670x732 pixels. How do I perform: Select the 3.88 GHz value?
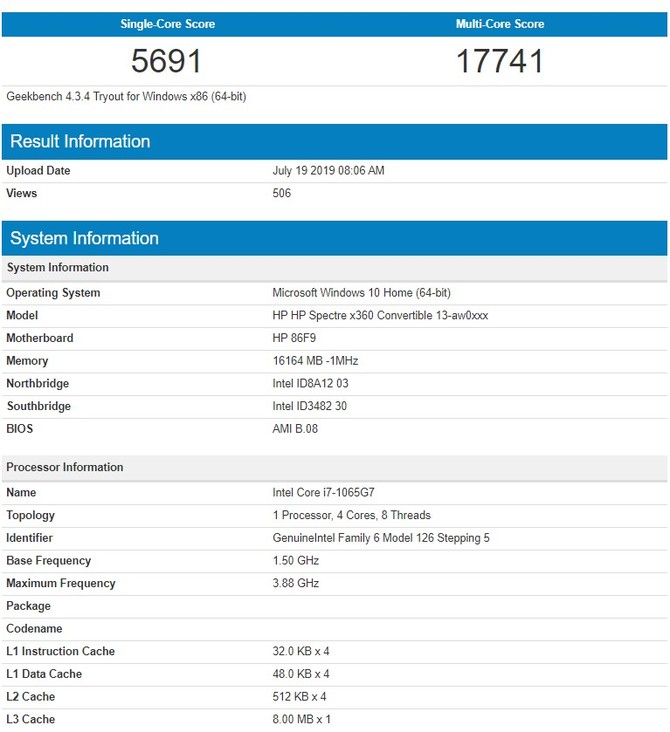[296, 583]
